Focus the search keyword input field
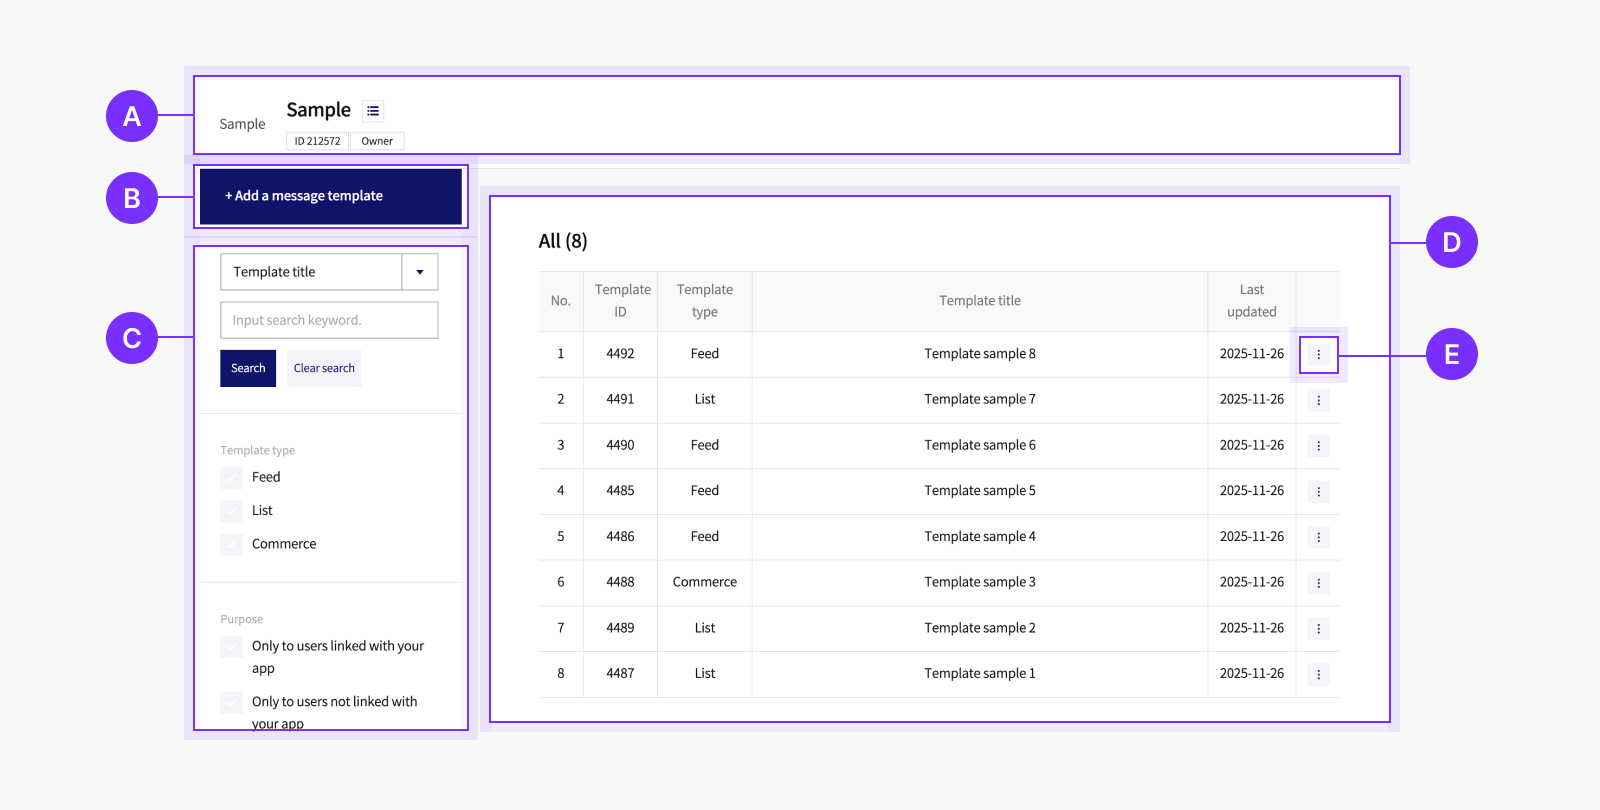 329,321
